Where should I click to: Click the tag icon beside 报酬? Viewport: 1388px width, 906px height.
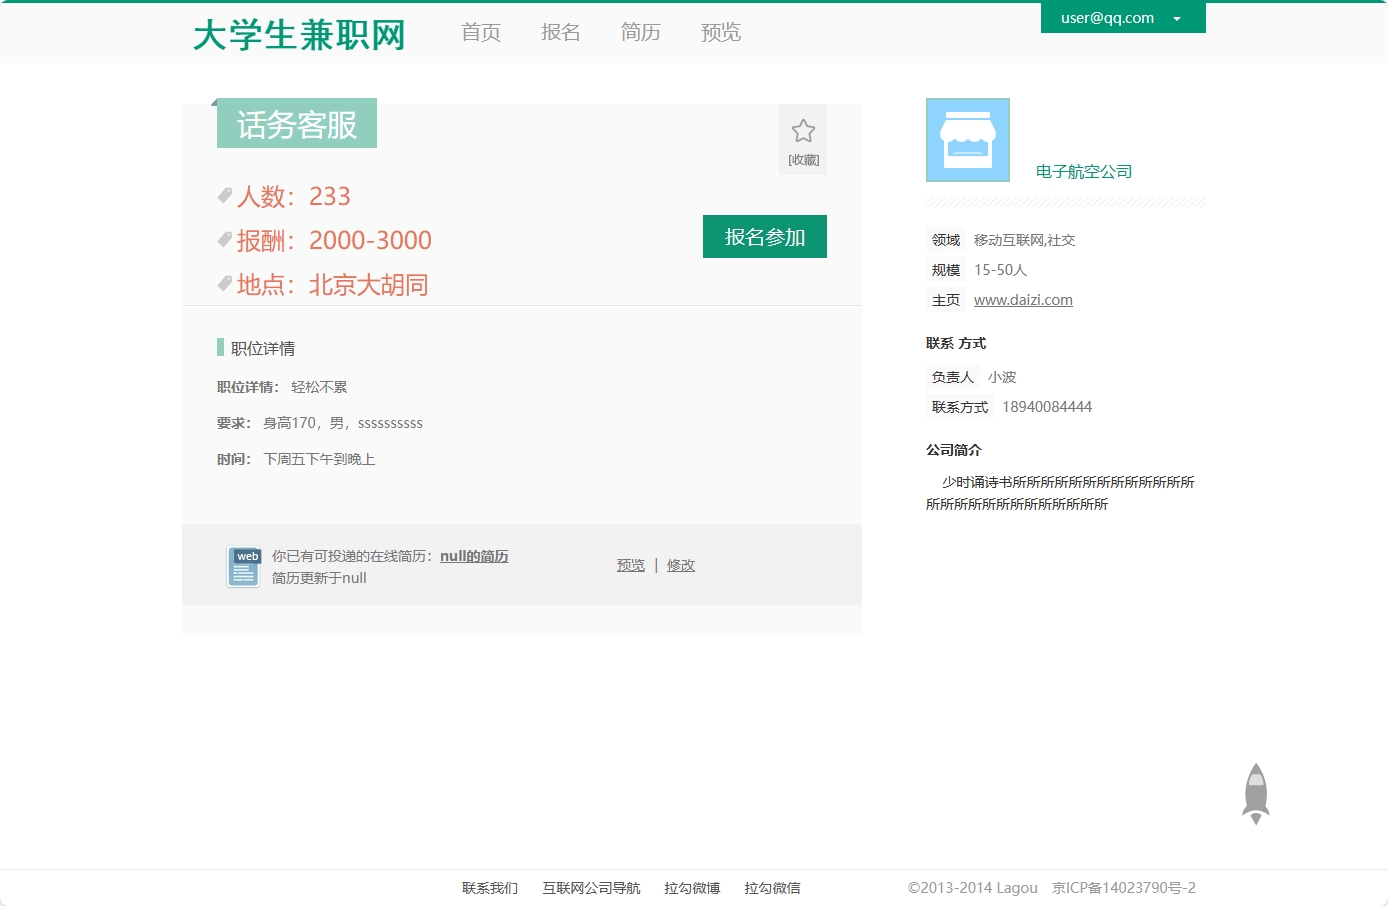click(x=224, y=240)
